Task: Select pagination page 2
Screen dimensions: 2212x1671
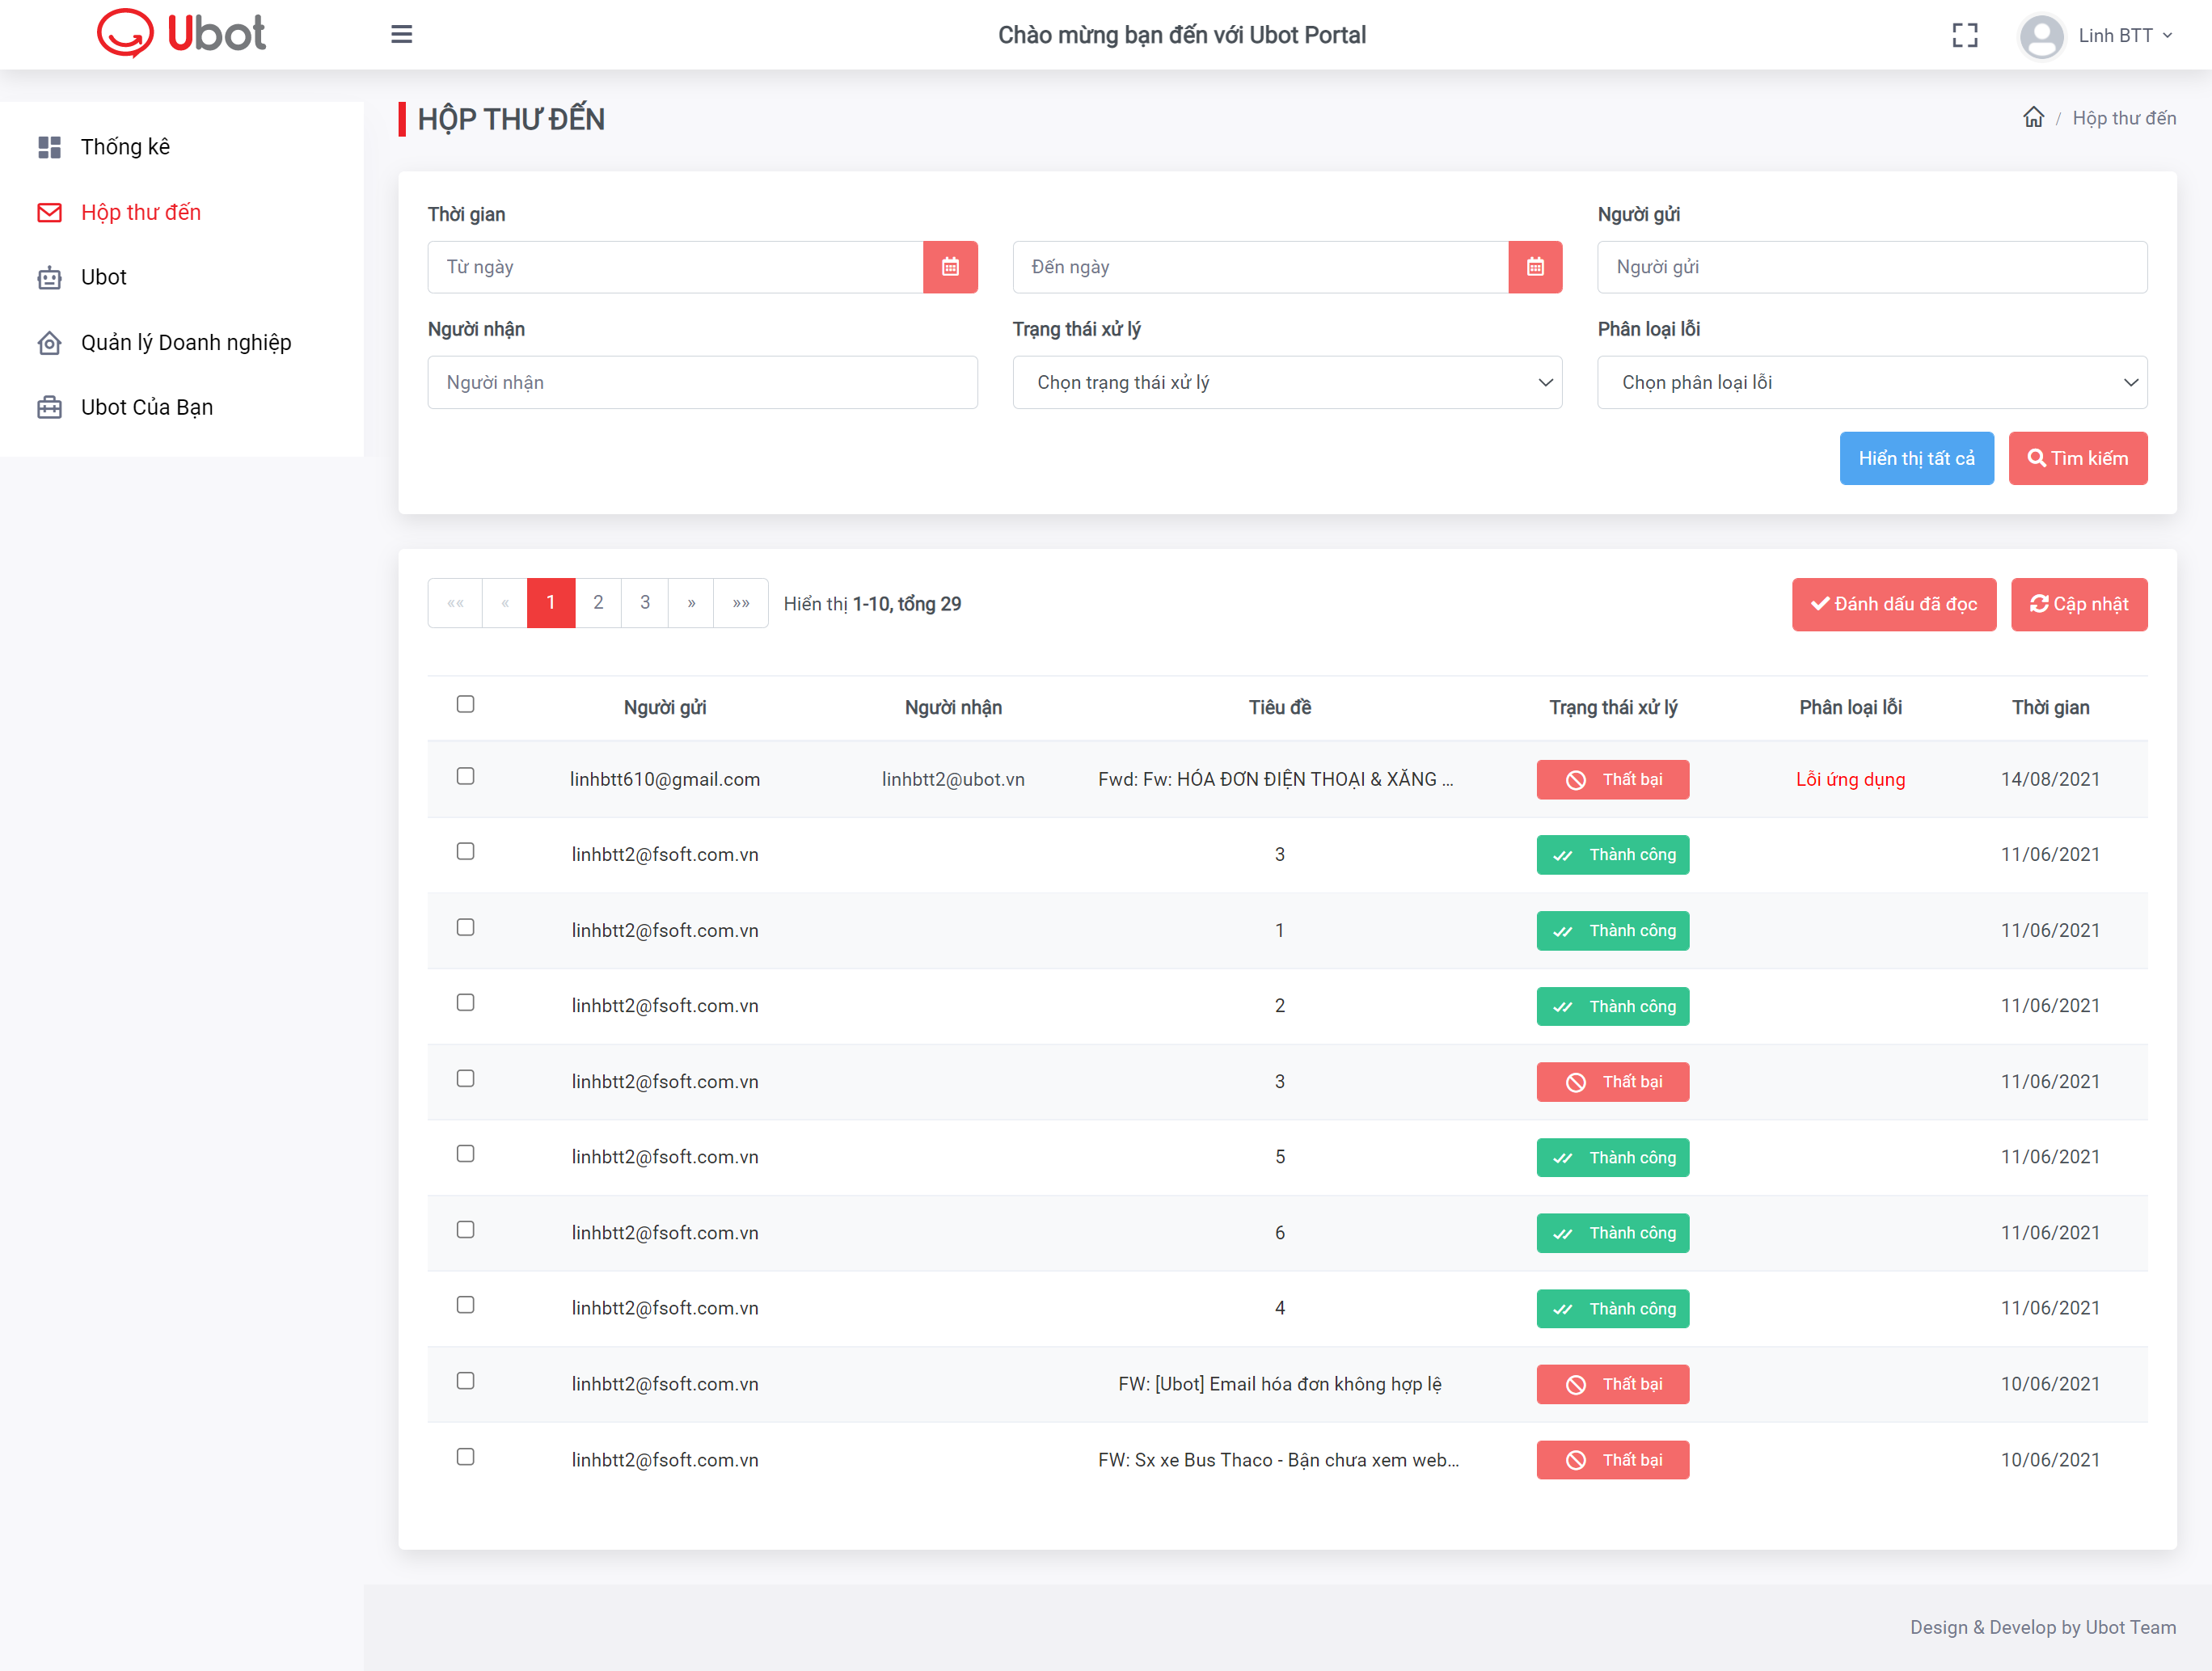Action: [x=598, y=602]
